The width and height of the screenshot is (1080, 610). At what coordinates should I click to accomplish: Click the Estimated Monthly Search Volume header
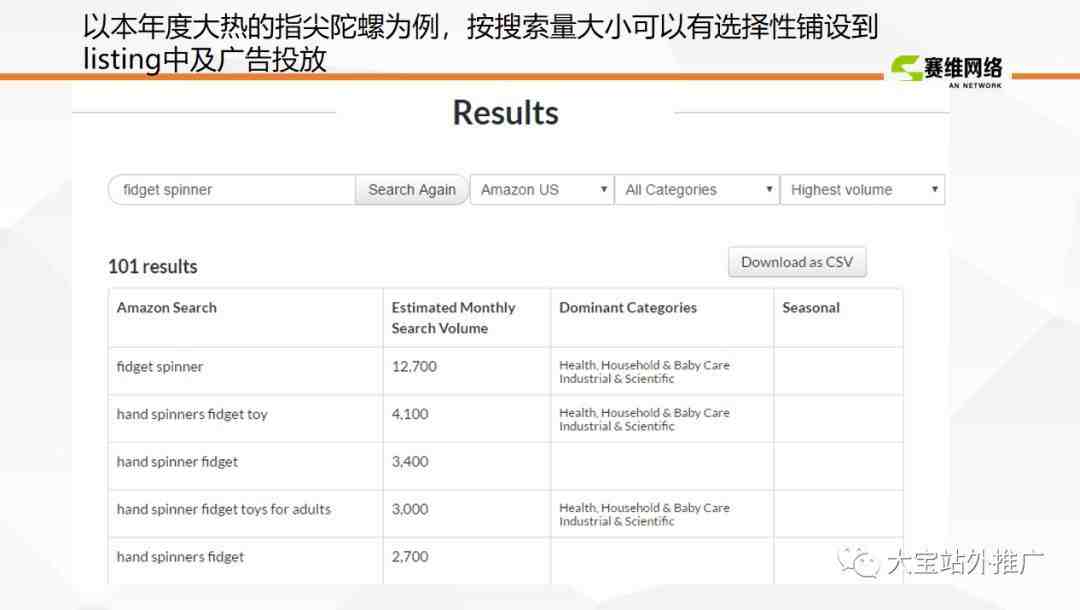[453, 318]
